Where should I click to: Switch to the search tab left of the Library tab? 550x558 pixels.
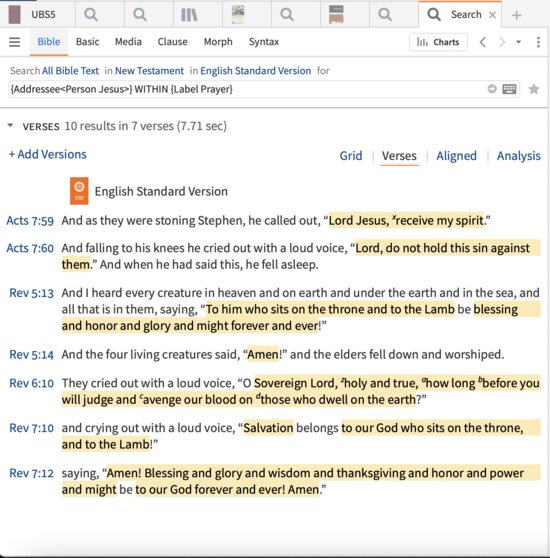pyautogui.click(x=140, y=15)
